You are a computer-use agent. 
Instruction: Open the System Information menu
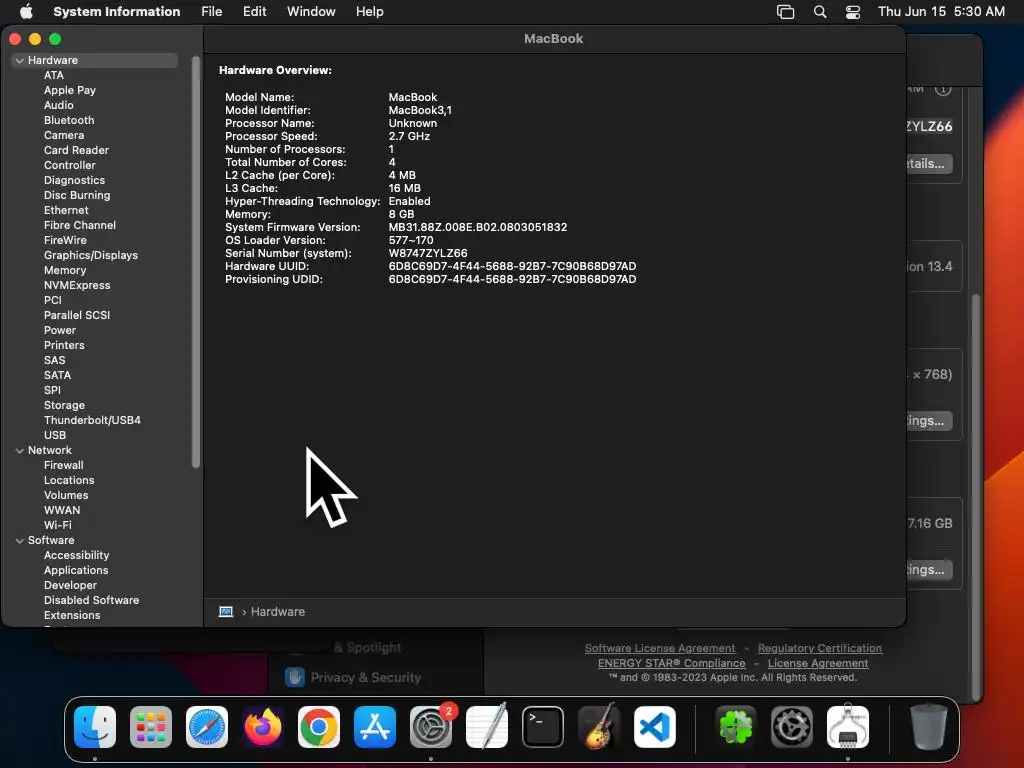pyautogui.click(x=116, y=12)
